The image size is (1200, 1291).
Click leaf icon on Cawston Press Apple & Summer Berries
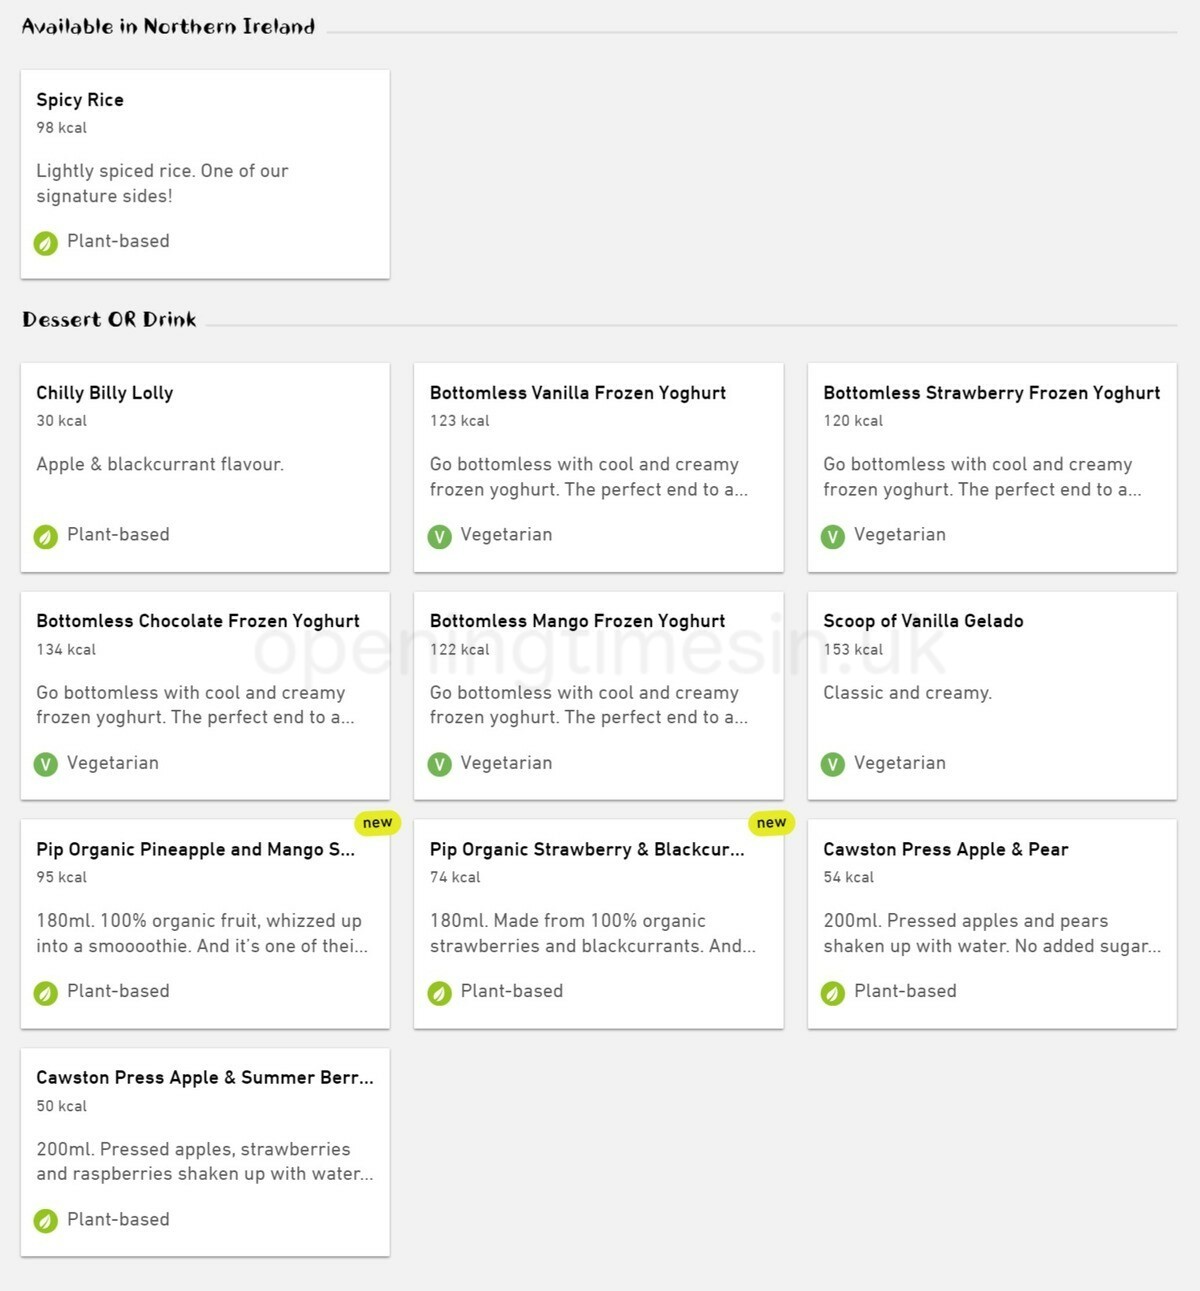click(46, 1221)
